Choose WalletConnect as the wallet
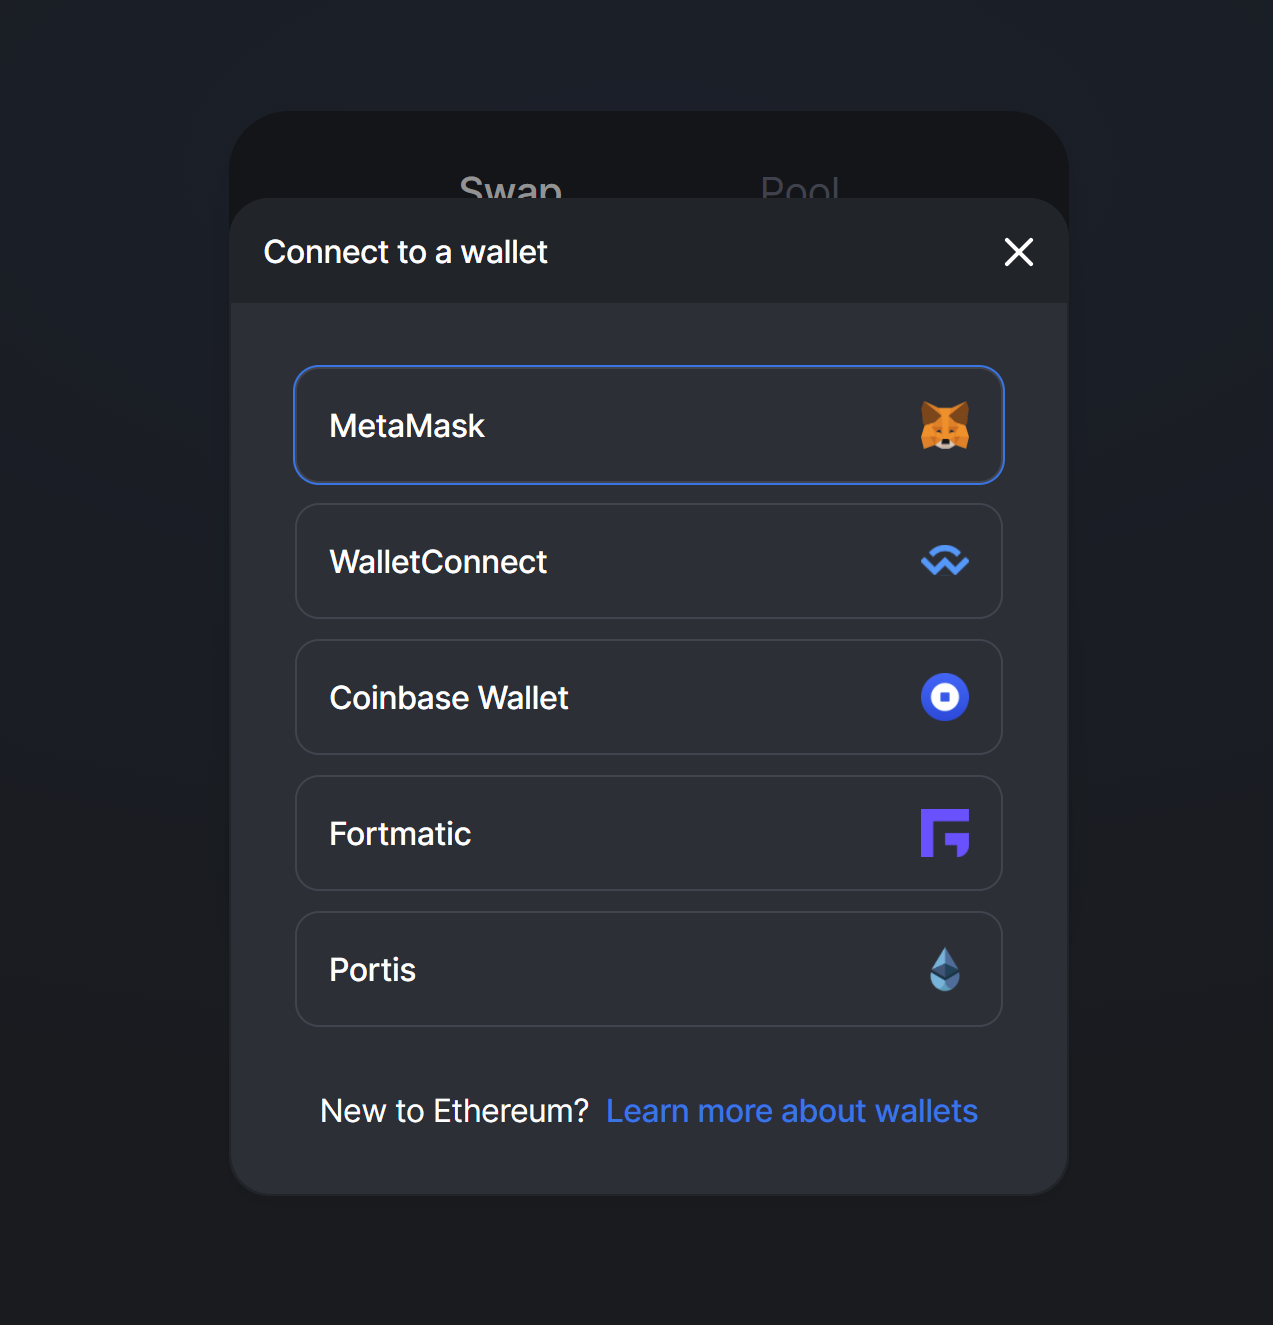Image resolution: width=1273 pixels, height=1325 pixels. pyautogui.click(x=649, y=561)
